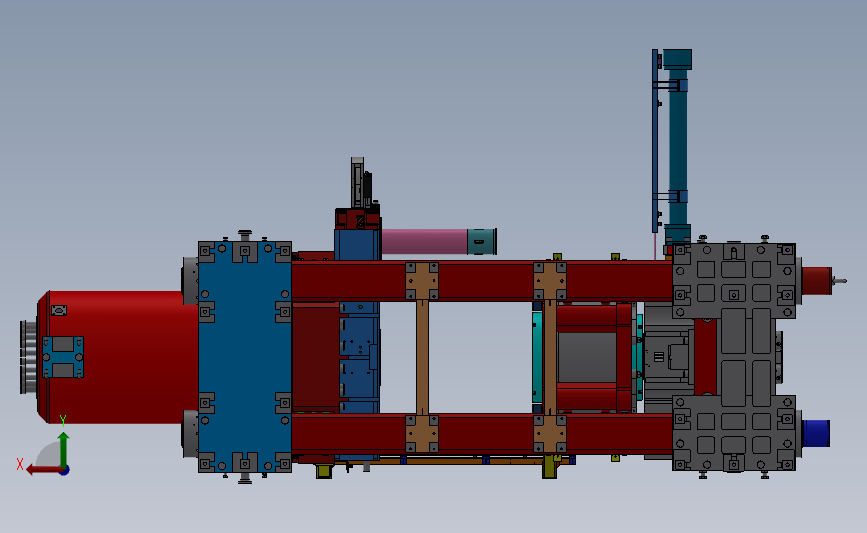Image resolution: width=867 pixels, height=533 pixels.
Task: Select the gray vertical actuator above the blue block
Action: (358, 183)
